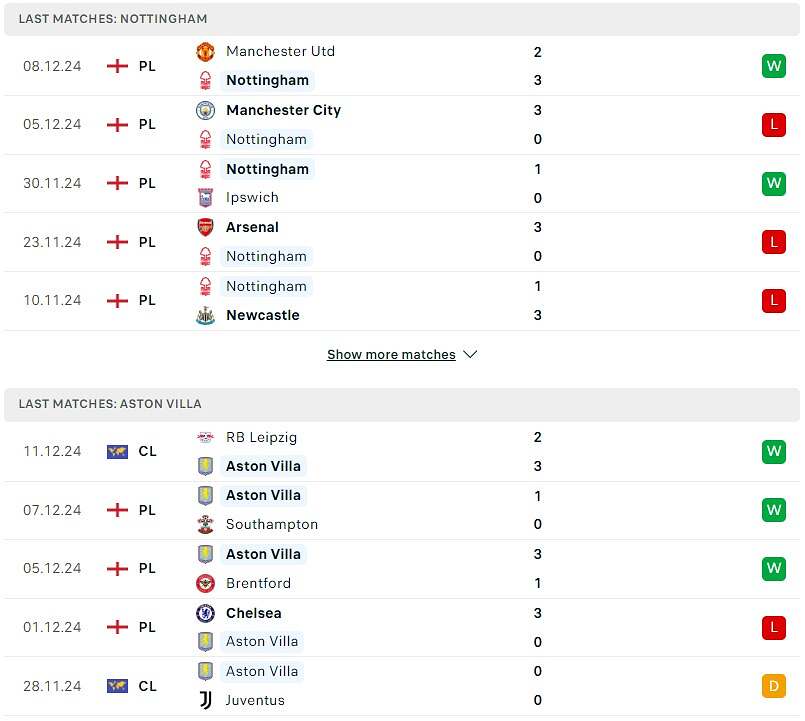Click the Arsenal club crest
The width and height of the screenshot is (805, 721).
(x=205, y=227)
